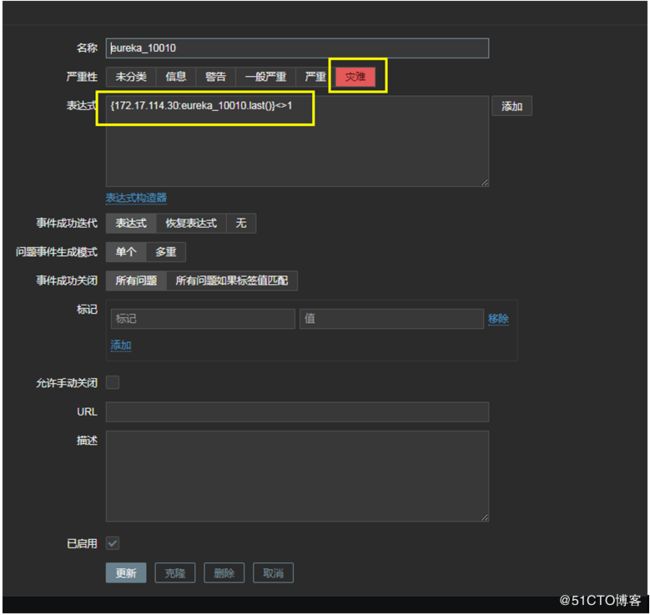This screenshot has width=650, height=615.
Task: Set 事件成功迭代 to 恢复表达式
Action: pyautogui.click(x=191, y=223)
